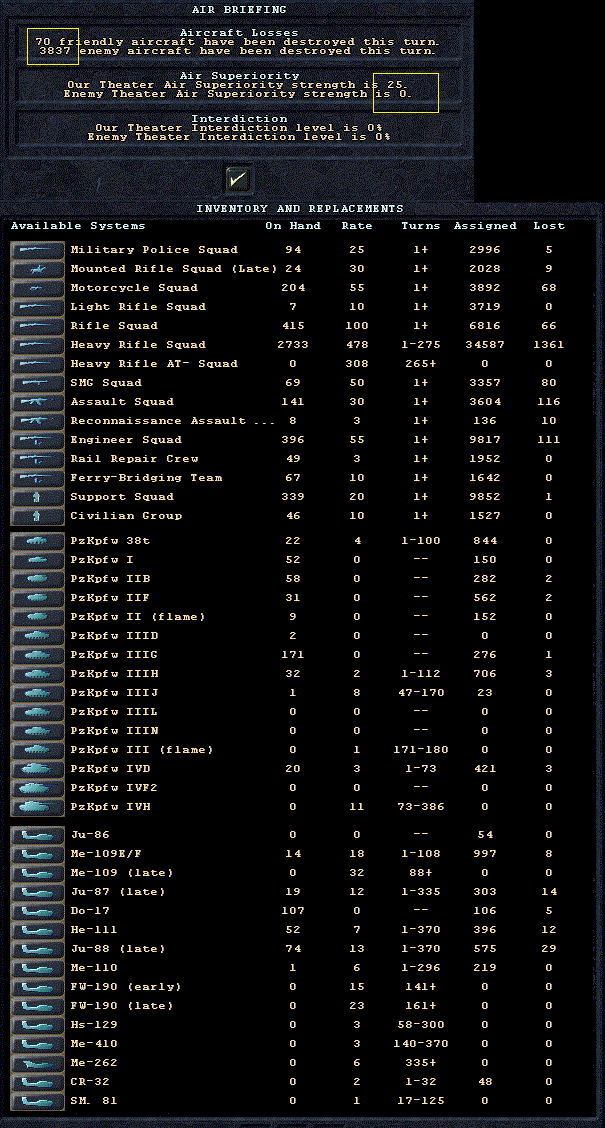Image resolution: width=605 pixels, height=1128 pixels.
Task: Select the PzKpfw IIIG tank icon
Action: pyautogui.click(x=38, y=655)
